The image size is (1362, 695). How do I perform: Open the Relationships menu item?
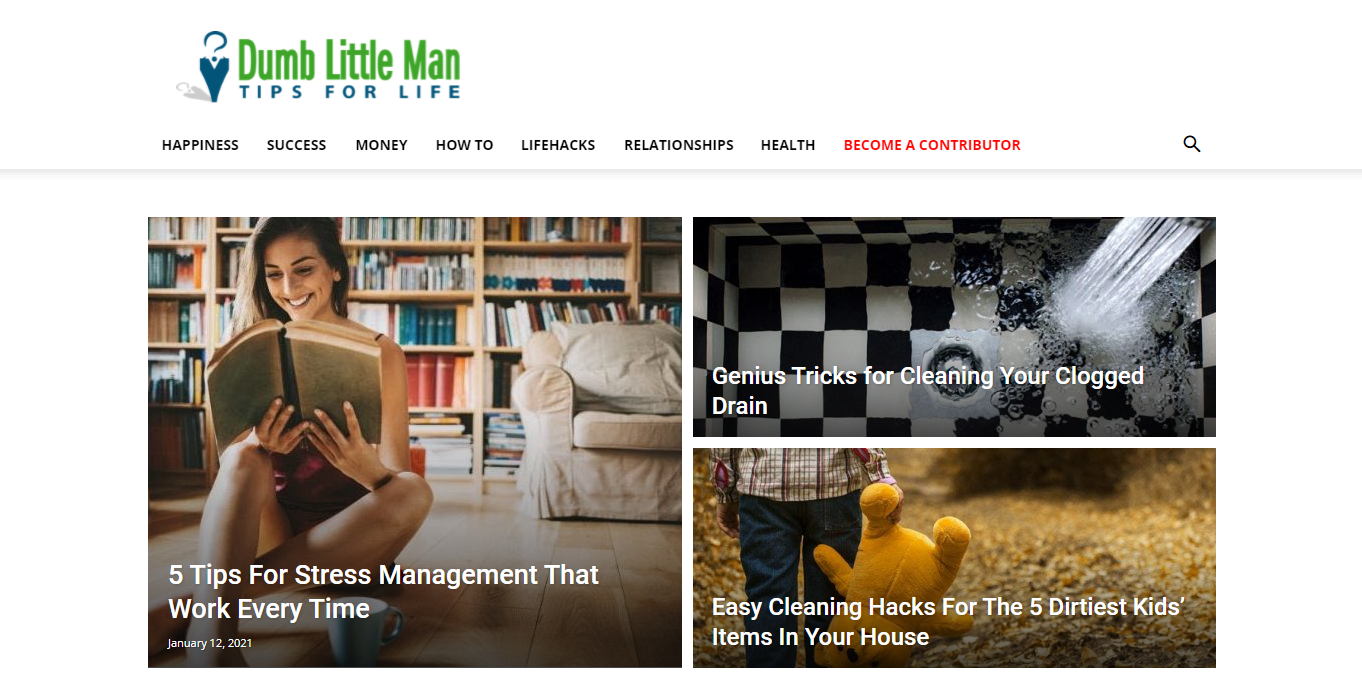(679, 145)
